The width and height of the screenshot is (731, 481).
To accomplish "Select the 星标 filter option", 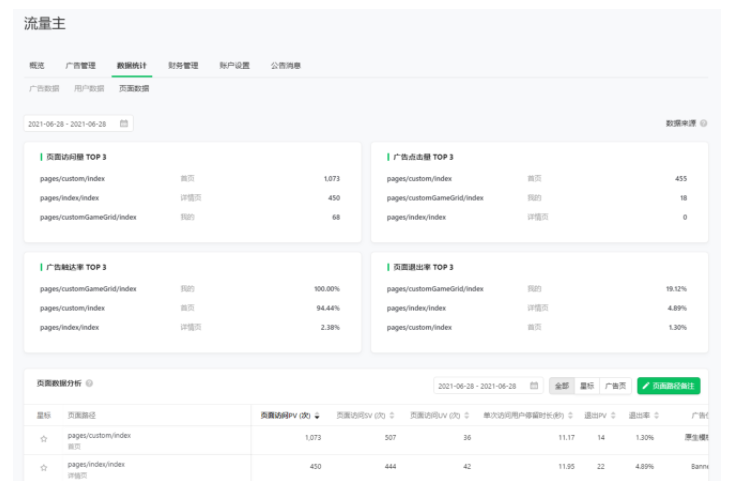I will click(x=586, y=386).
